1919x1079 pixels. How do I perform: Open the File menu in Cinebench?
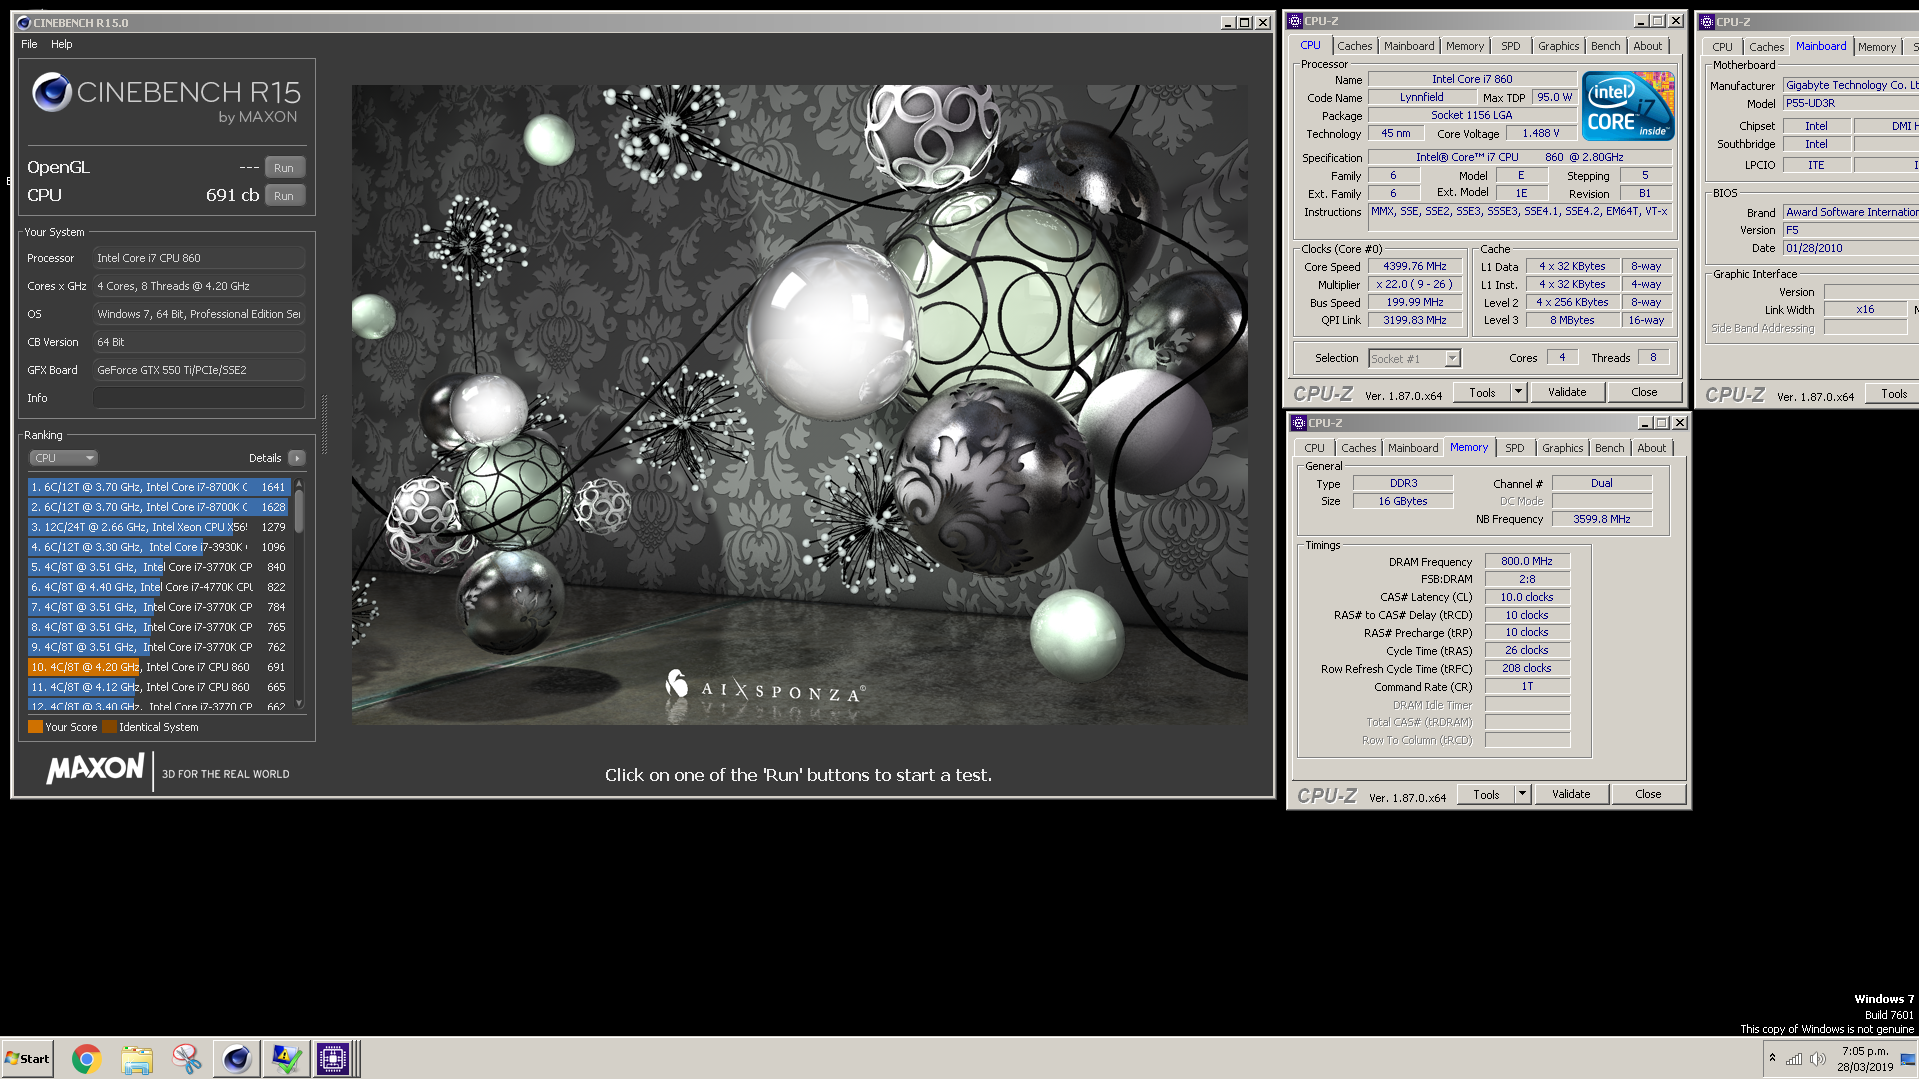click(29, 44)
